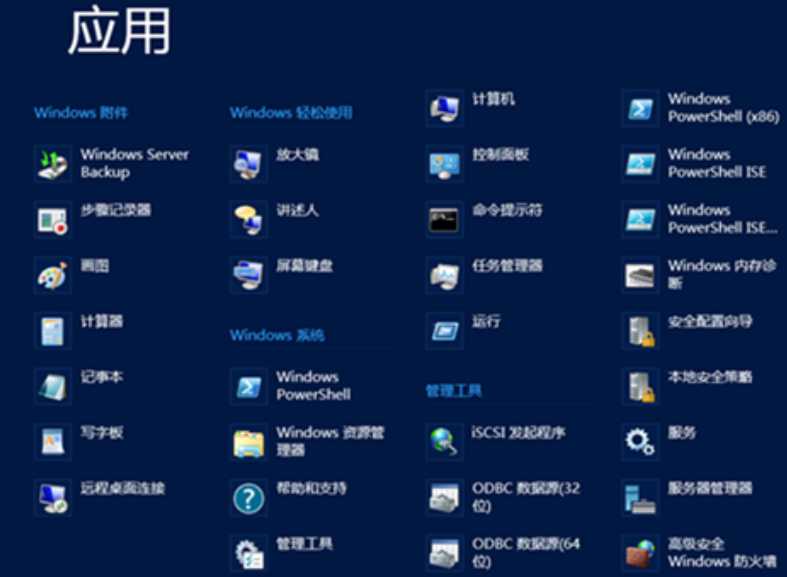The height and width of the screenshot is (577, 787).
Task: Open ODBC 数据源 (32 位)
Action: pos(503,498)
